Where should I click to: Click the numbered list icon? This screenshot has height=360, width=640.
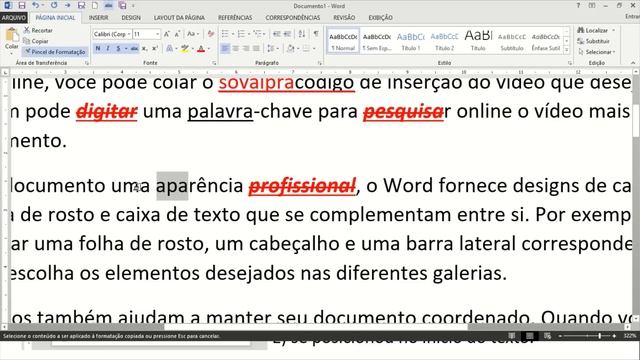tap(241, 34)
